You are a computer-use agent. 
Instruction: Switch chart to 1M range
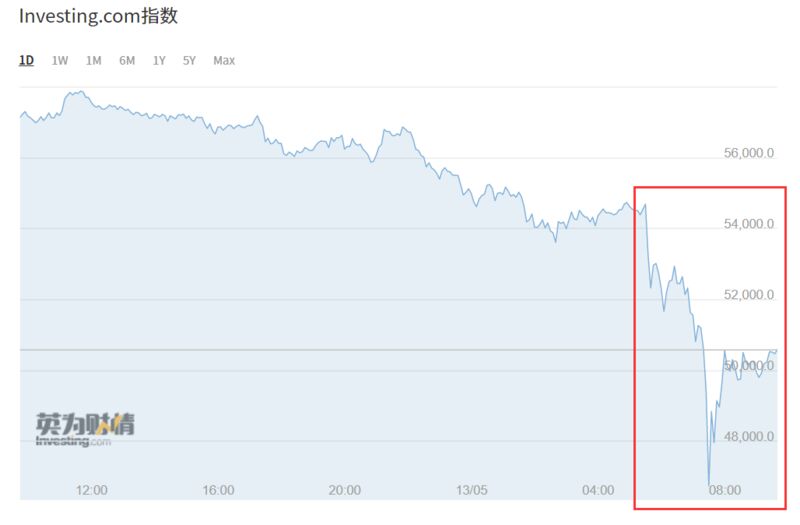tap(93, 60)
